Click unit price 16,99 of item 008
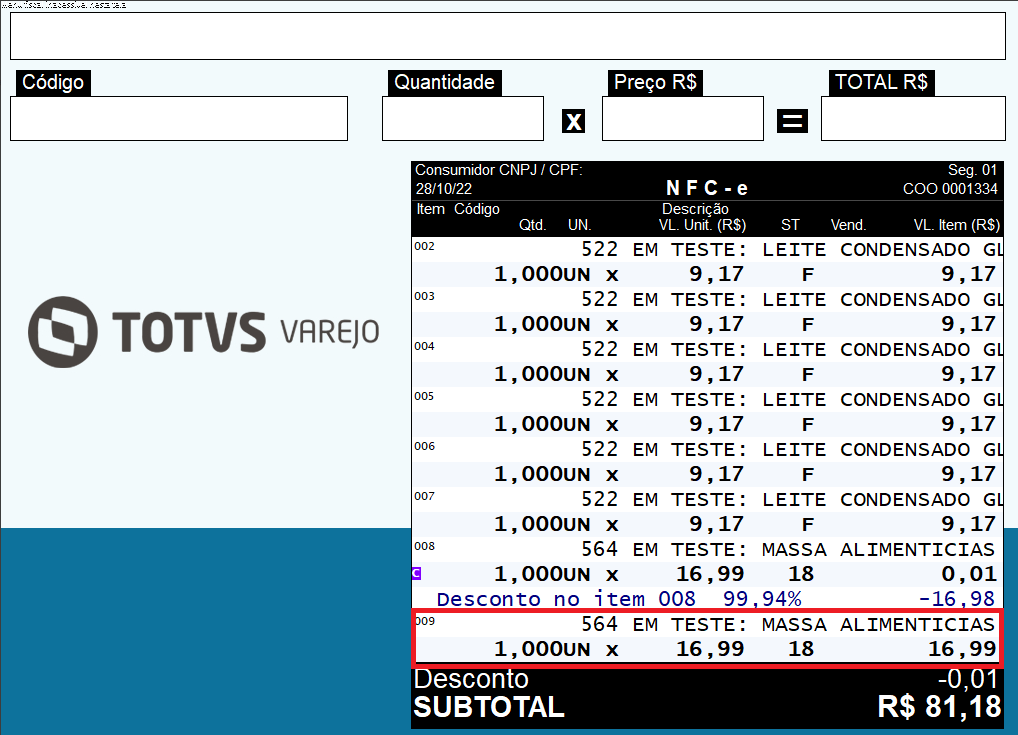This screenshot has width=1018, height=735. pyautogui.click(x=710, y=574)
